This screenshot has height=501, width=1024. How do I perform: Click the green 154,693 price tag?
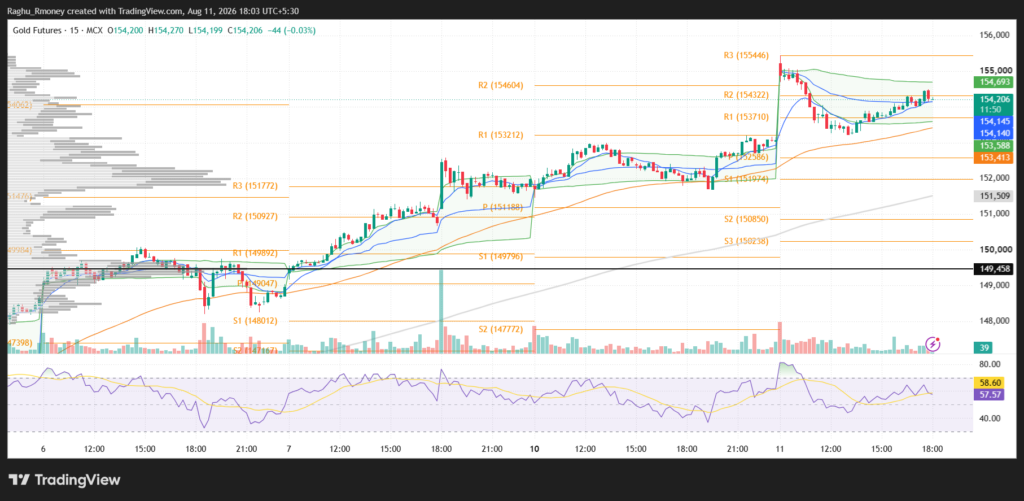click(x=992, y=82)
